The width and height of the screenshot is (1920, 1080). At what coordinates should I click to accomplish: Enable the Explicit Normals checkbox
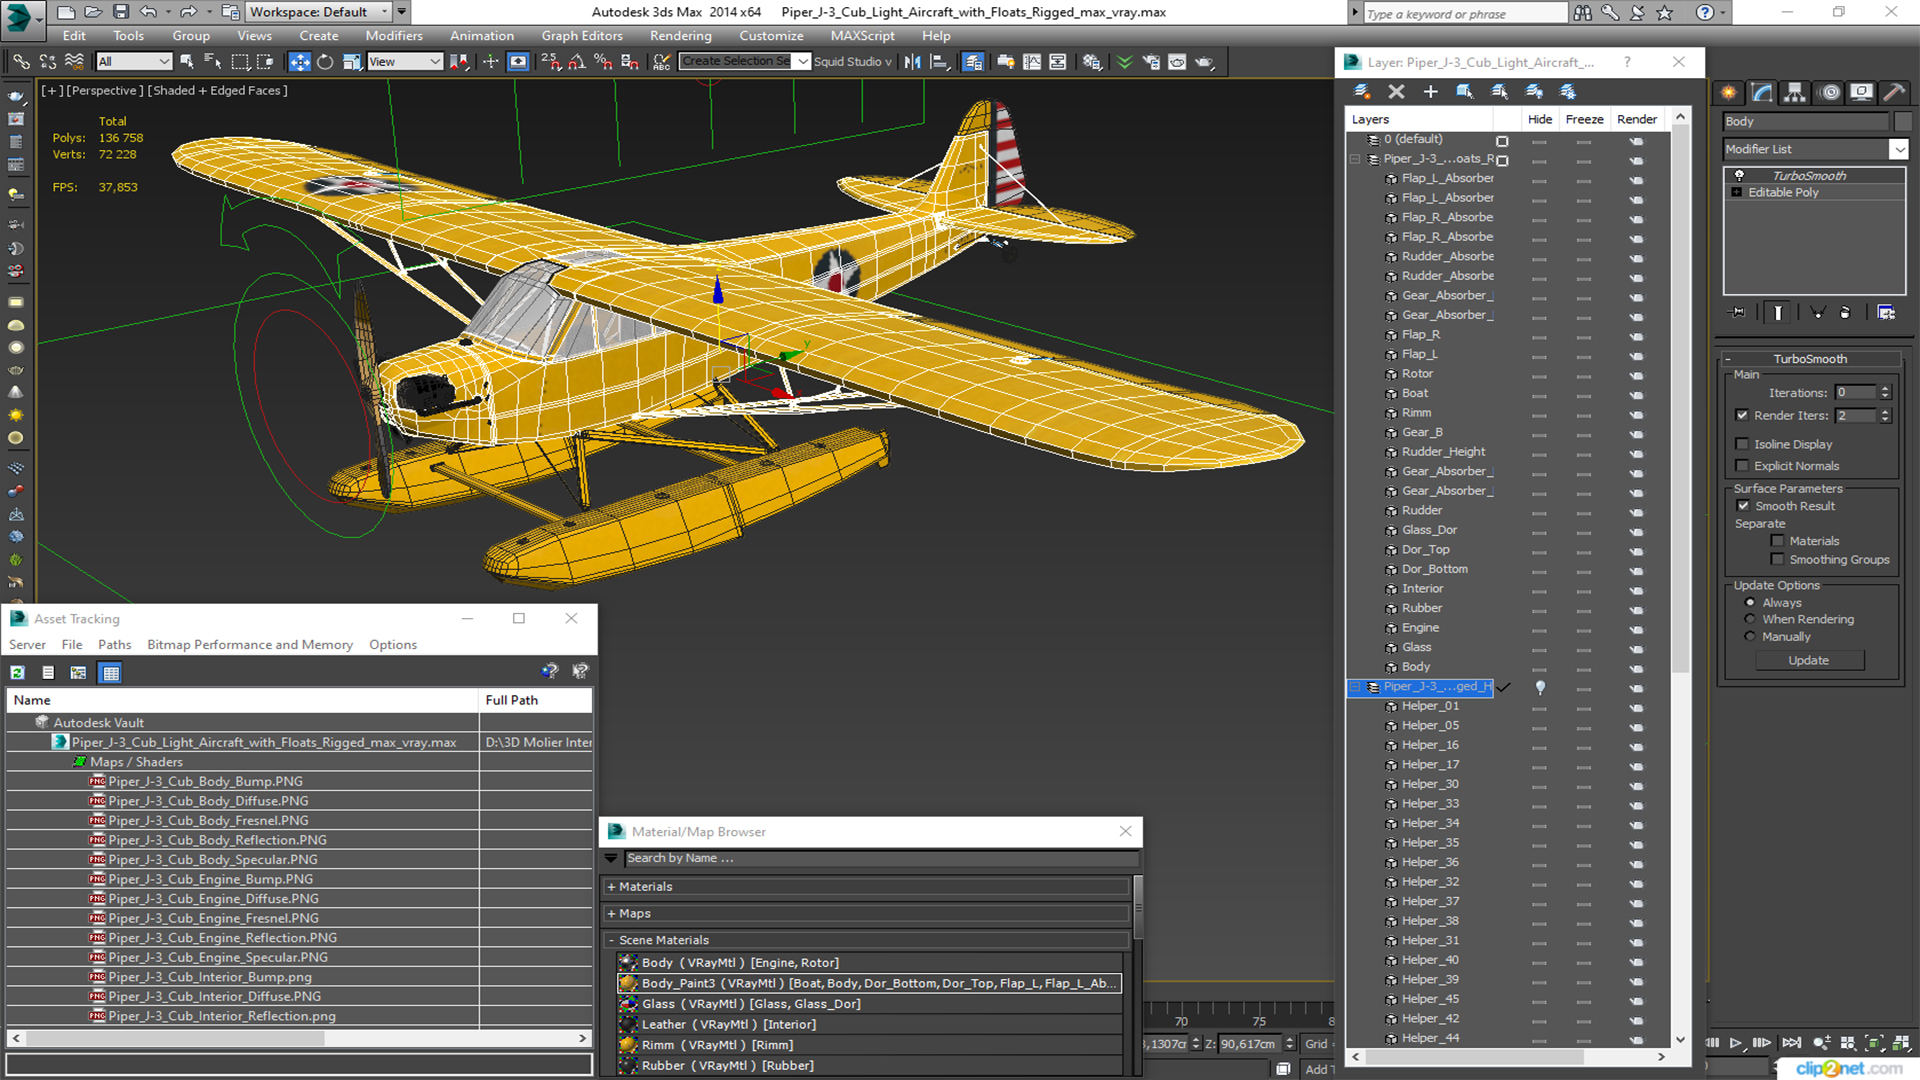pyautogui.click(x=1742, y=466)
